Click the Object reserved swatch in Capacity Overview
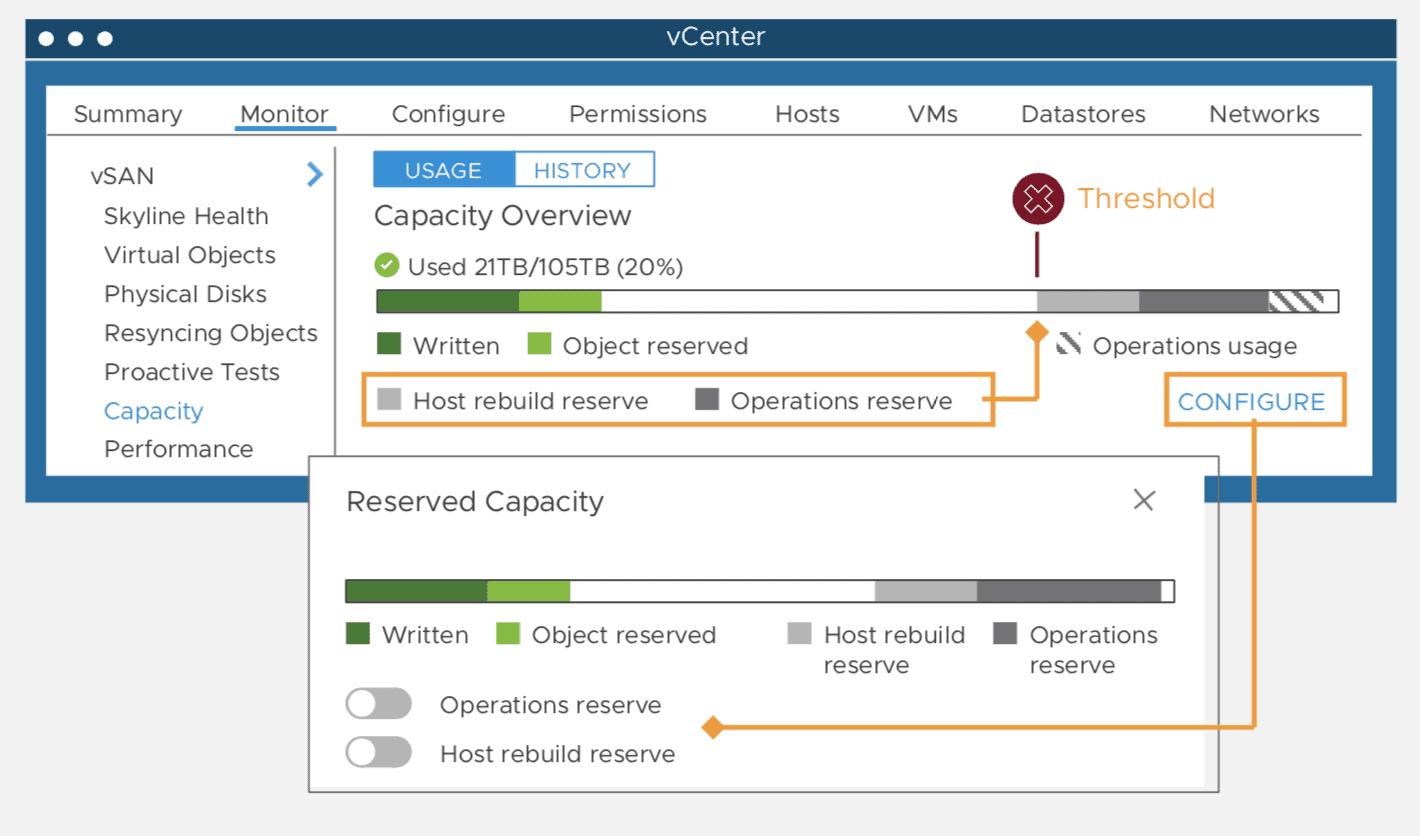Screen dimensions: 1420x836 (x=539, y=344)
